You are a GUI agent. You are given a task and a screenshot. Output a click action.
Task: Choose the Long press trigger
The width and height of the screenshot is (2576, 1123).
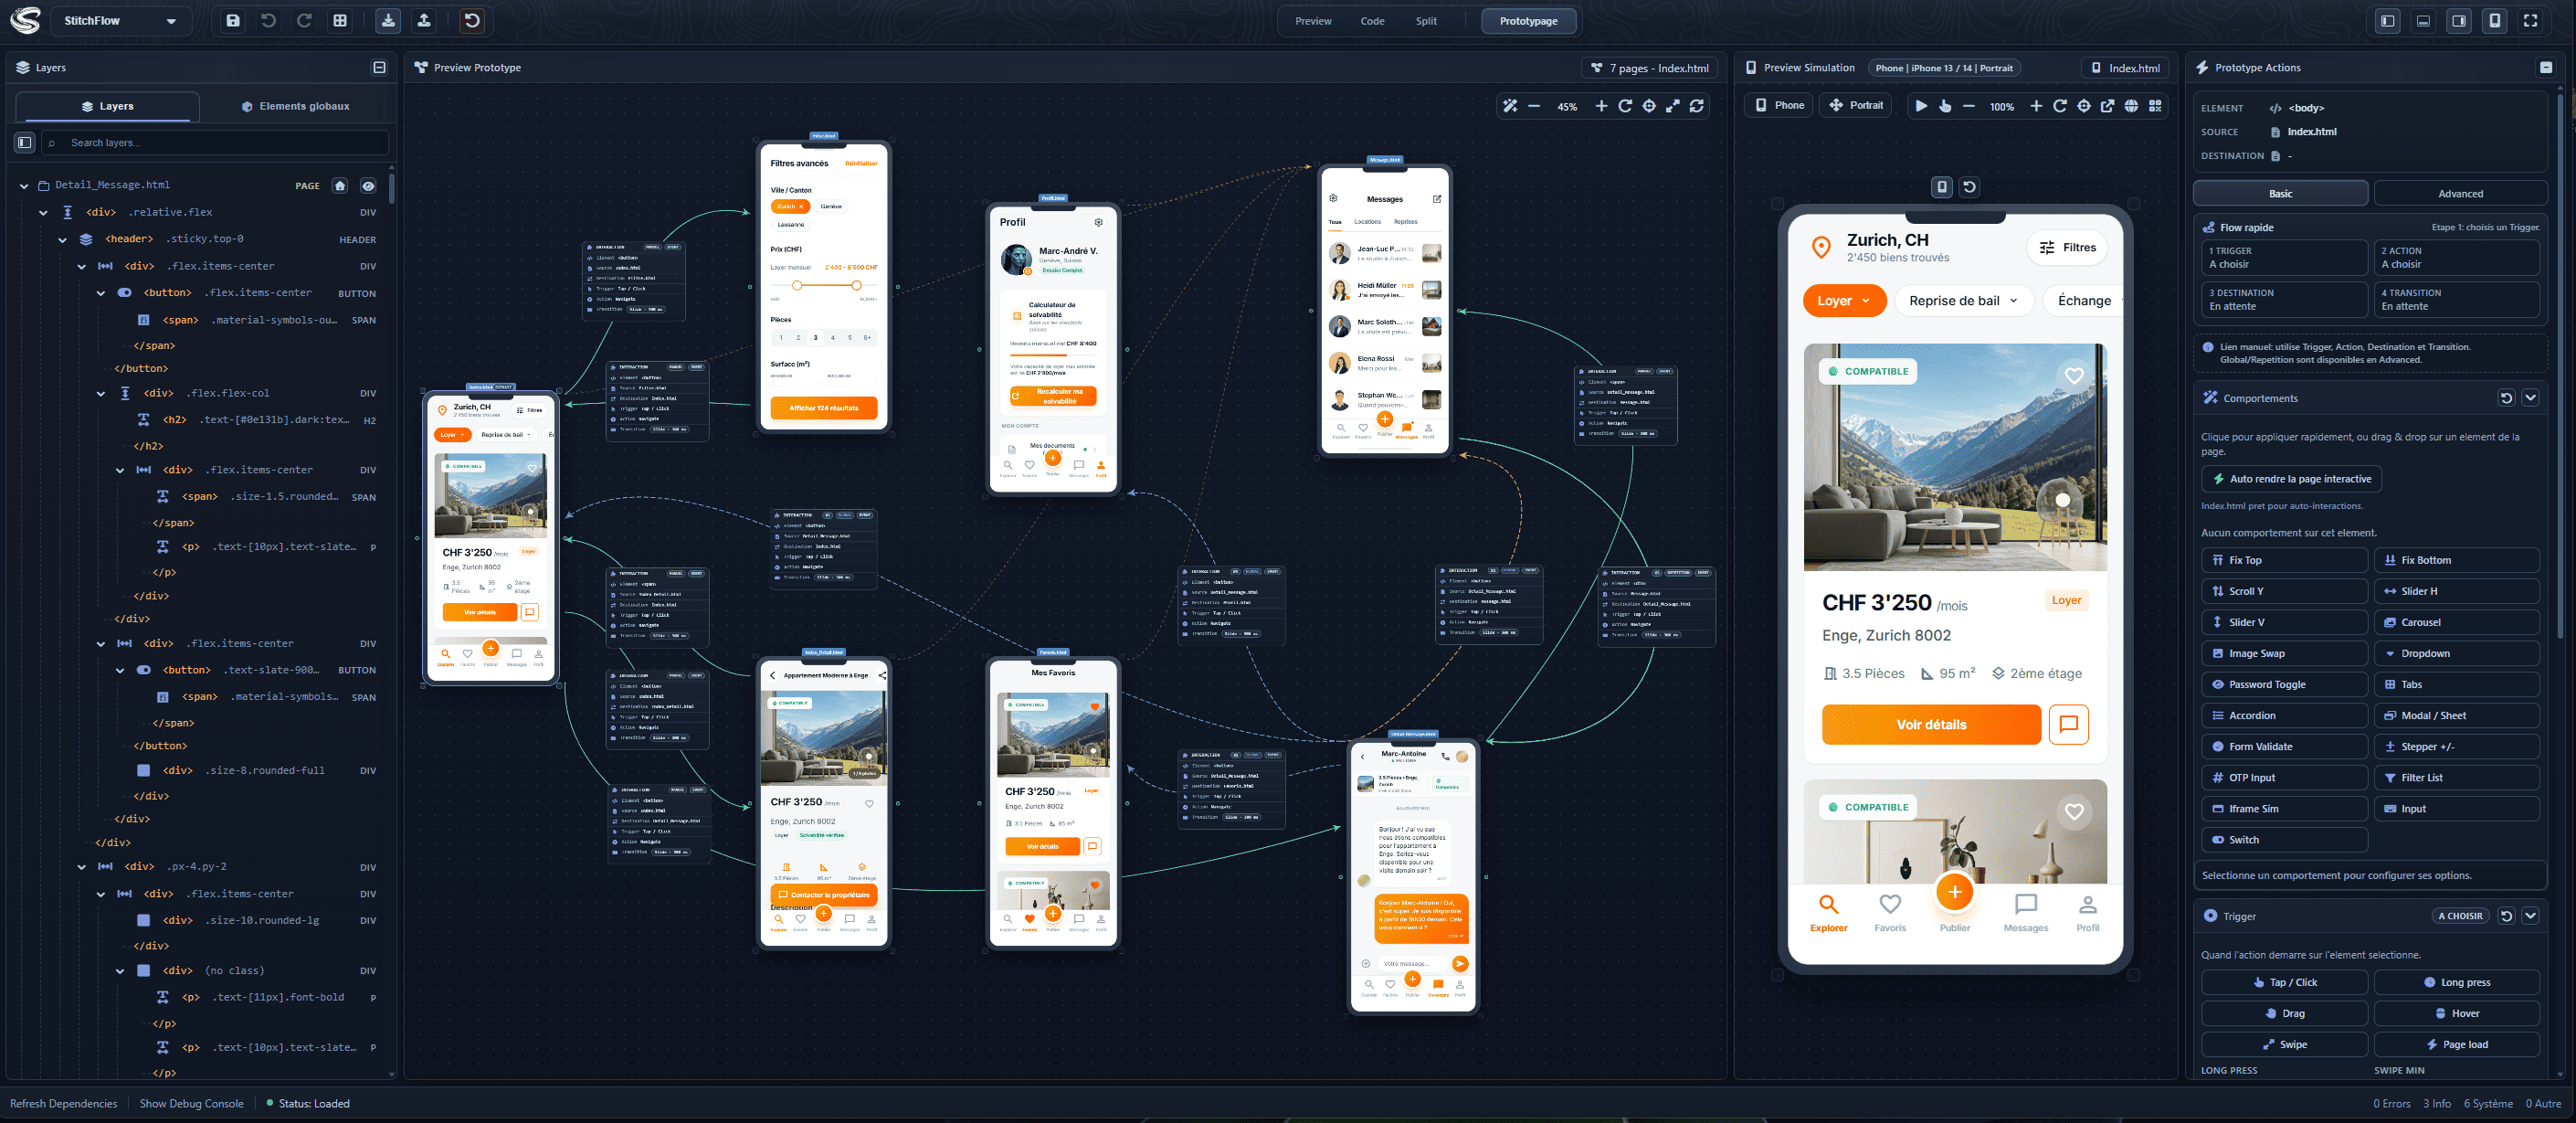click(x=2456, y=982)
